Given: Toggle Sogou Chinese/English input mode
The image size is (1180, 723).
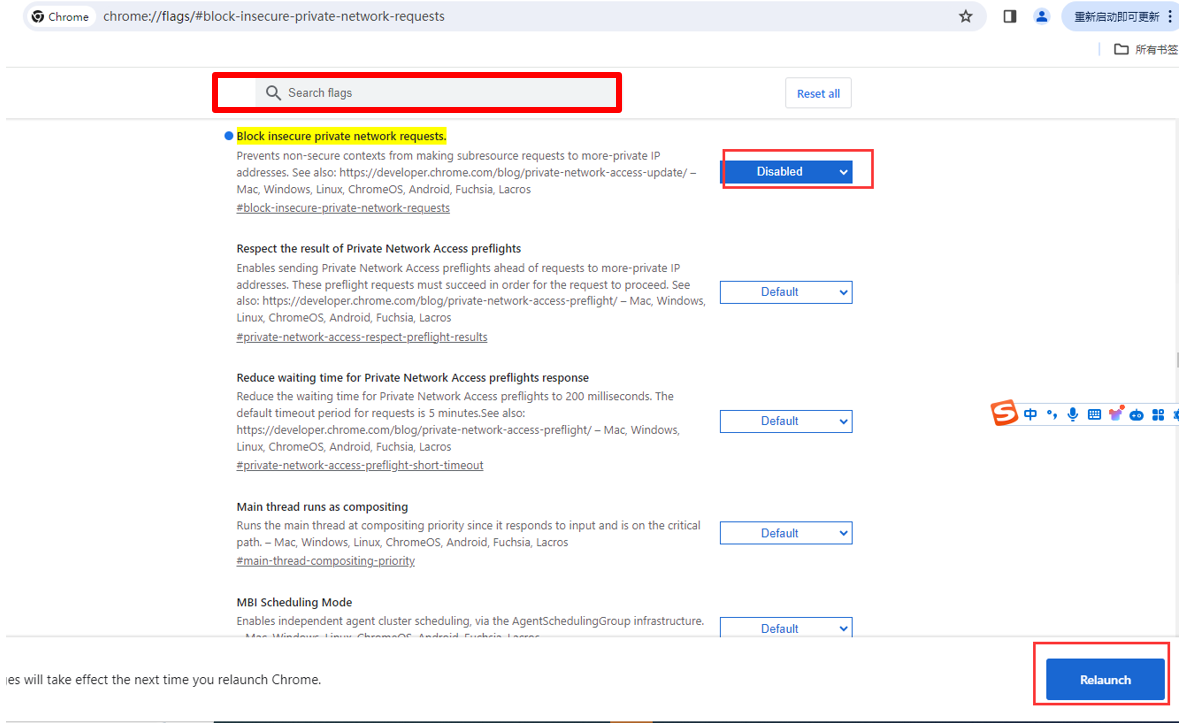Looking at the screenshot, I should (x=1030, y=414).
